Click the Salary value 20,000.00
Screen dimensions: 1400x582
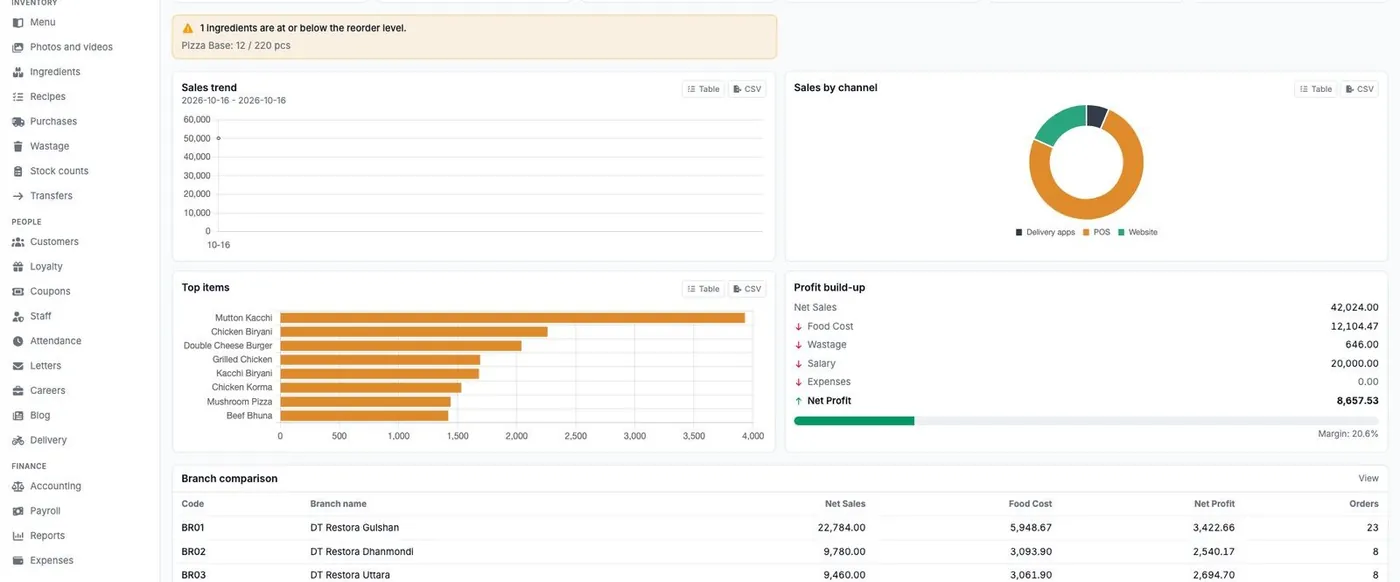pyautogui.click(x=1354, y=364)
